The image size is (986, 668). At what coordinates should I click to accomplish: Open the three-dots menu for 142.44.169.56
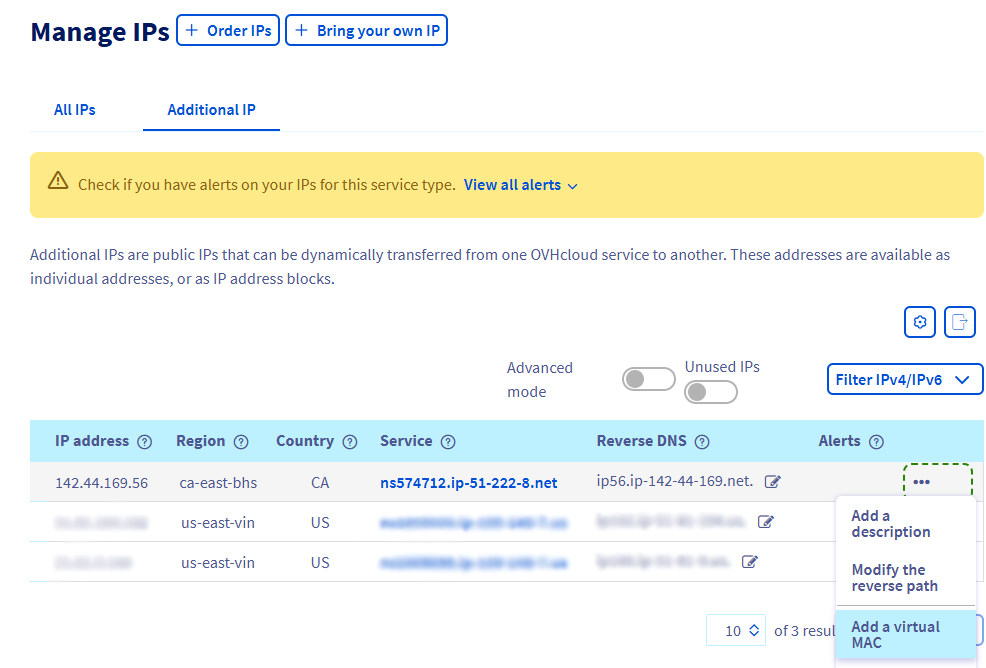point(922,482)
